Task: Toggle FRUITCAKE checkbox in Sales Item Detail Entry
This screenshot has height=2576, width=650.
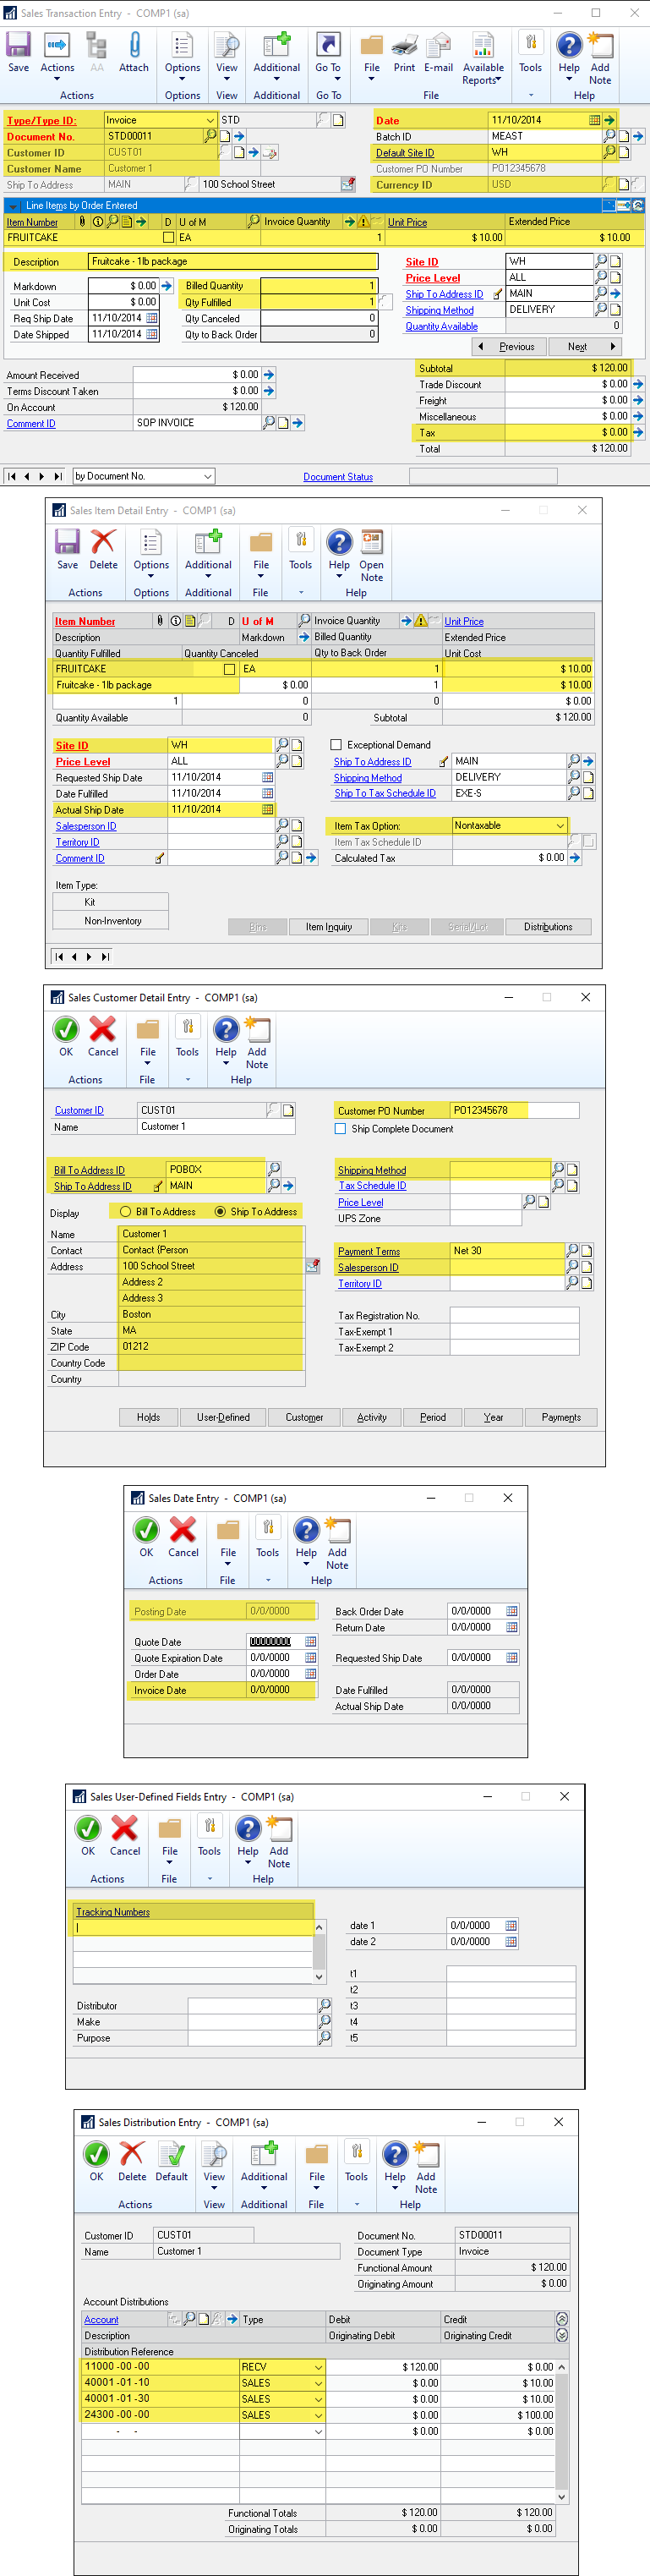Action: pyautogui.click(x=229, y=669)
